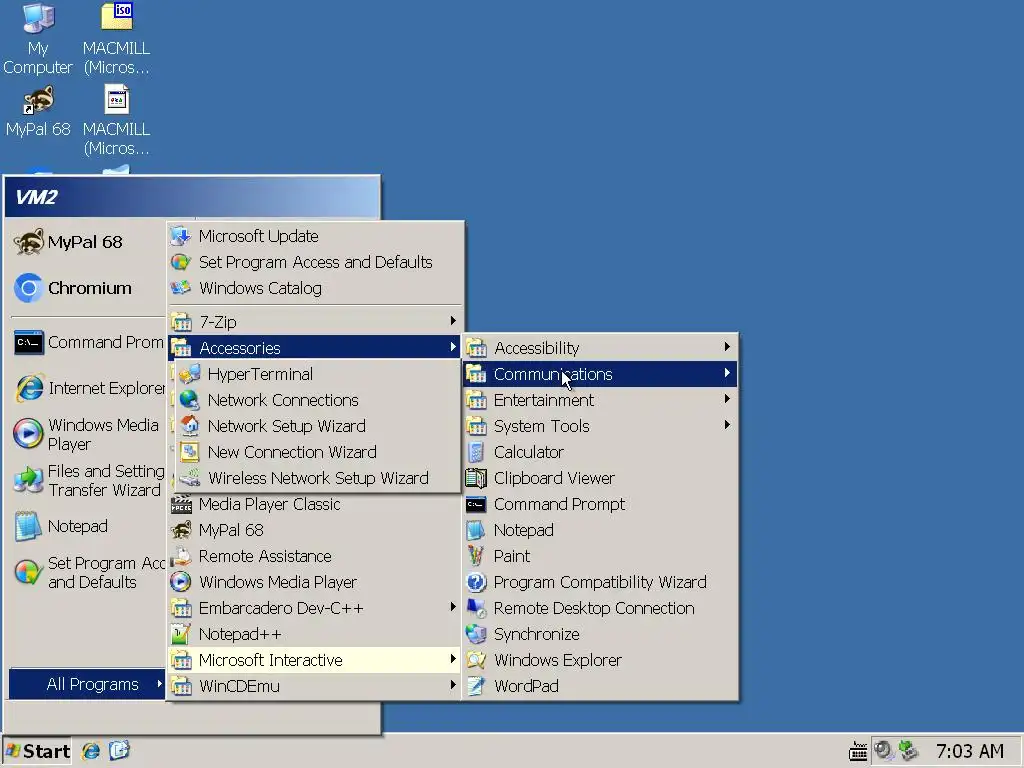Launch Command Prompt from Accessories menu
The width and height of the screenshot is (1024, 768).
point(600,504)
